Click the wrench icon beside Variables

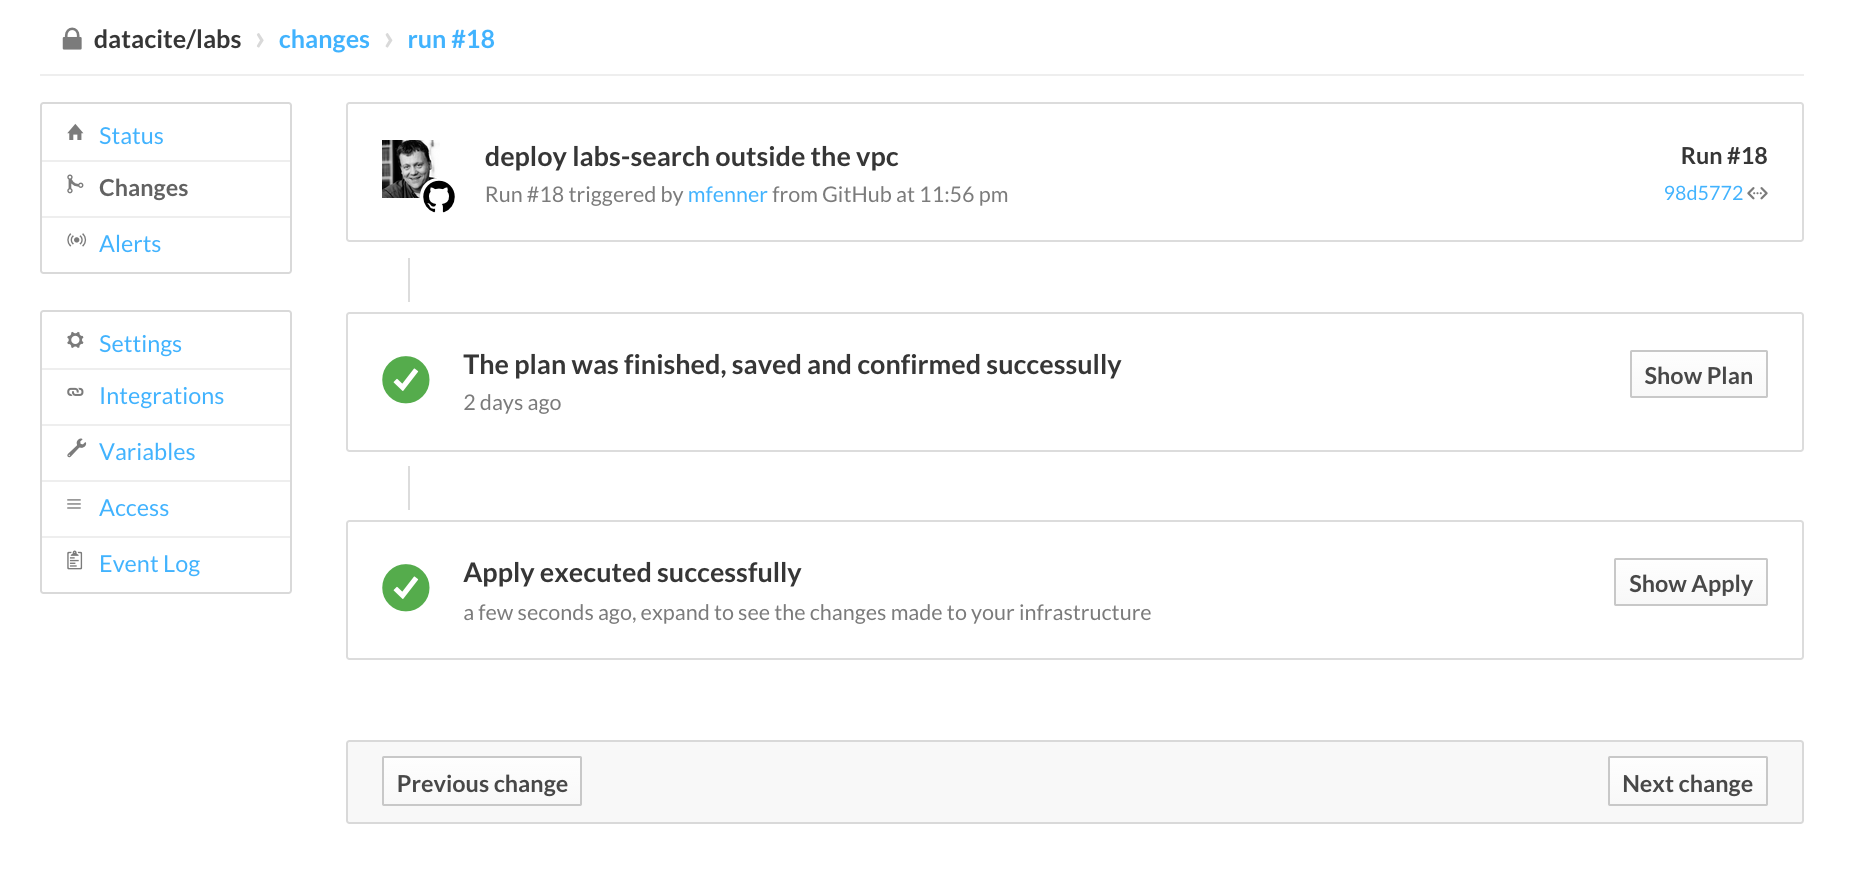(x=76, y=448)
